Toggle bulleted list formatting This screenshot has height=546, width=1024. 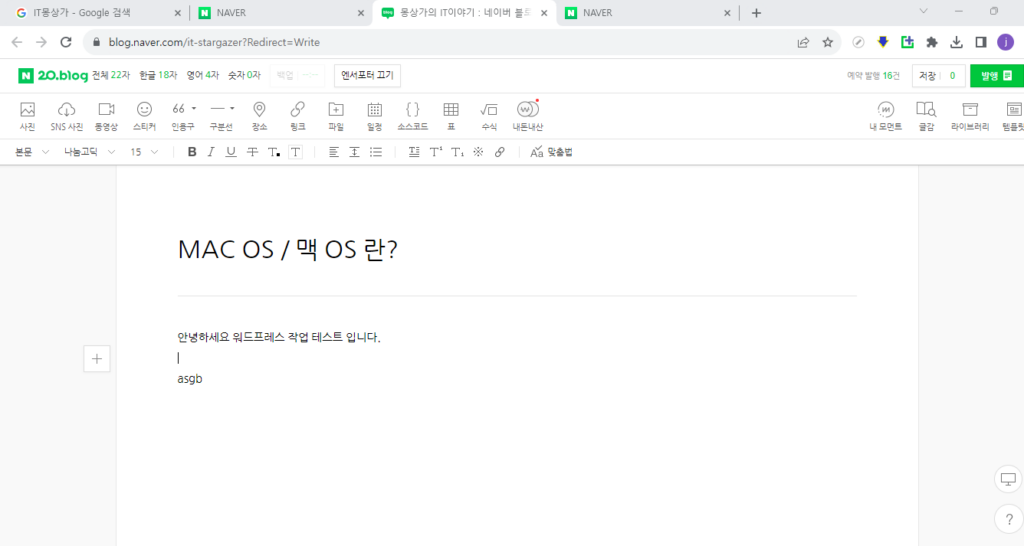(376, 152)
